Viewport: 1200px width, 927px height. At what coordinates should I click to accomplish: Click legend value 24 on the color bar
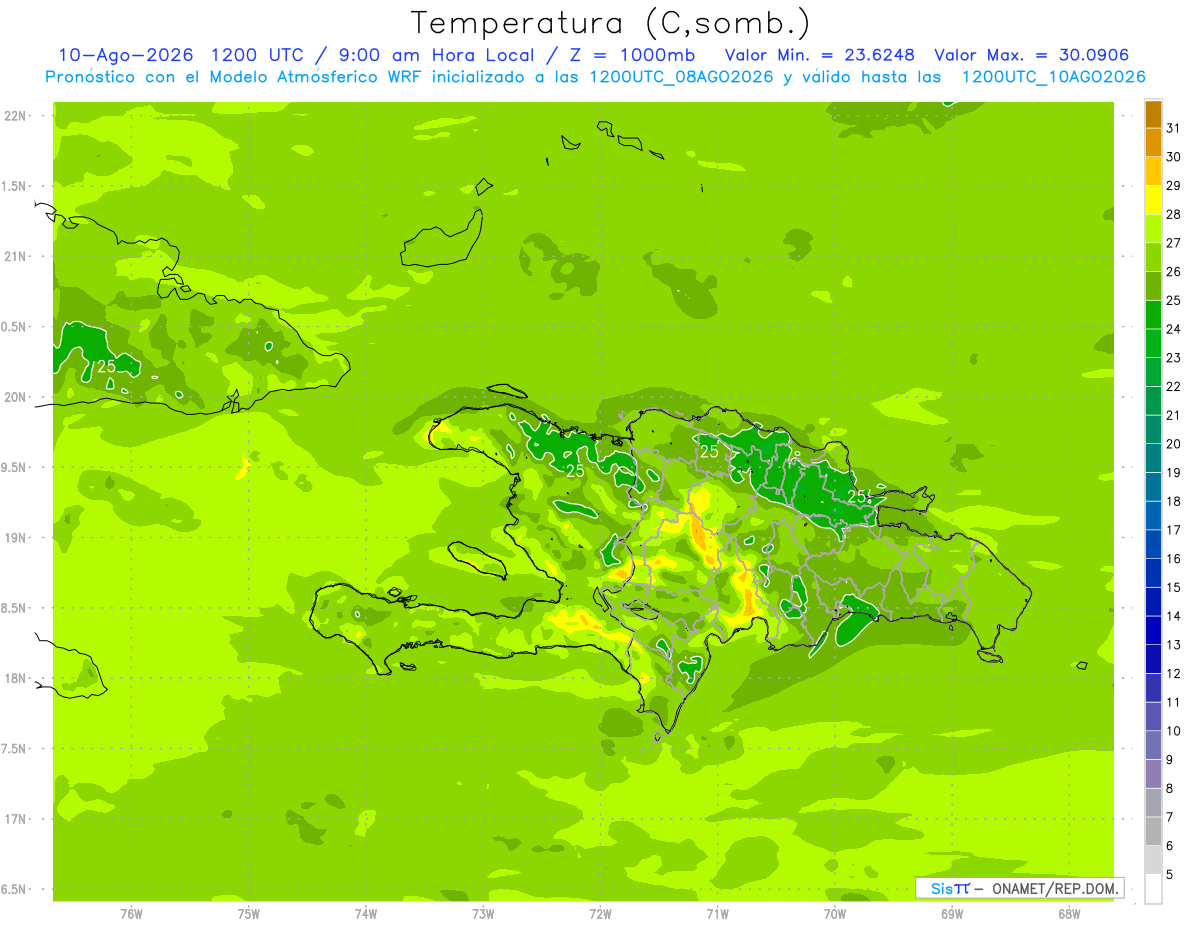pyautogui.click(x=1174, y=329)
